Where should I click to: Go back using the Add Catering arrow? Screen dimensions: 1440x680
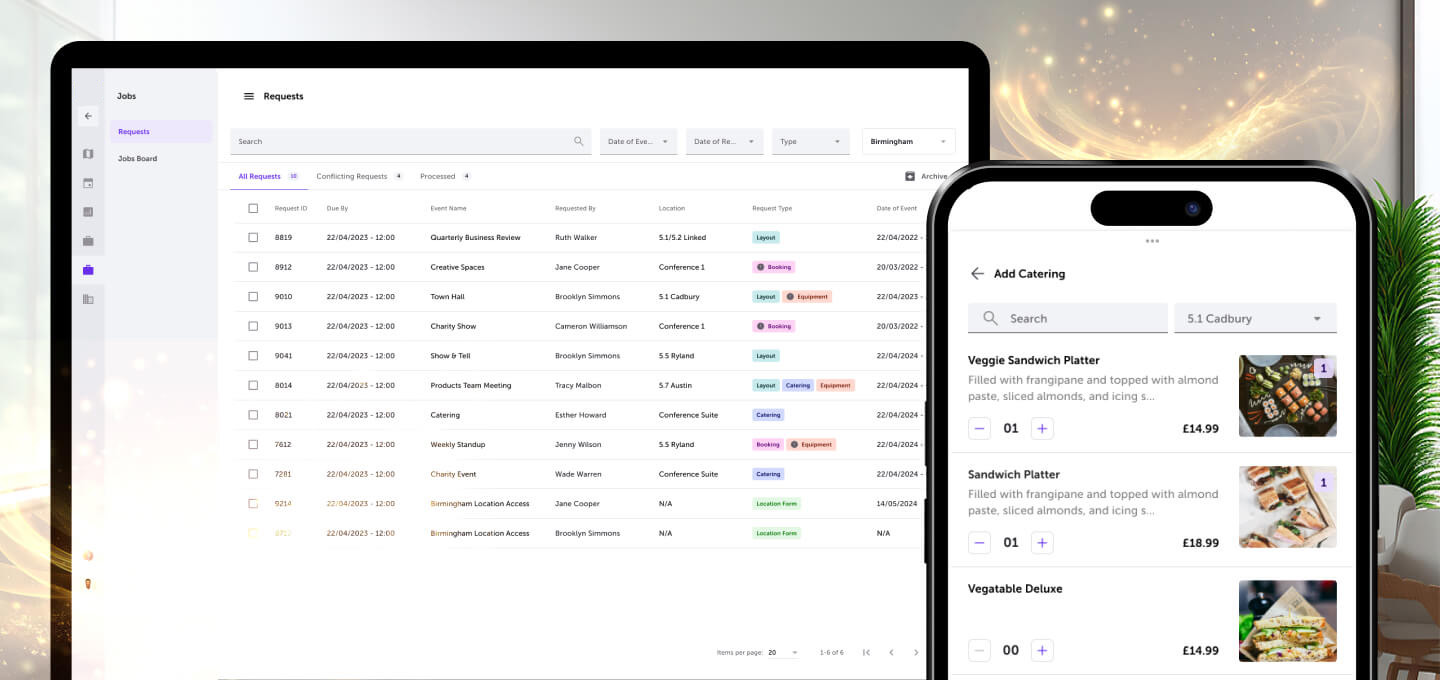pyautogui.click(x=977, y=274)
